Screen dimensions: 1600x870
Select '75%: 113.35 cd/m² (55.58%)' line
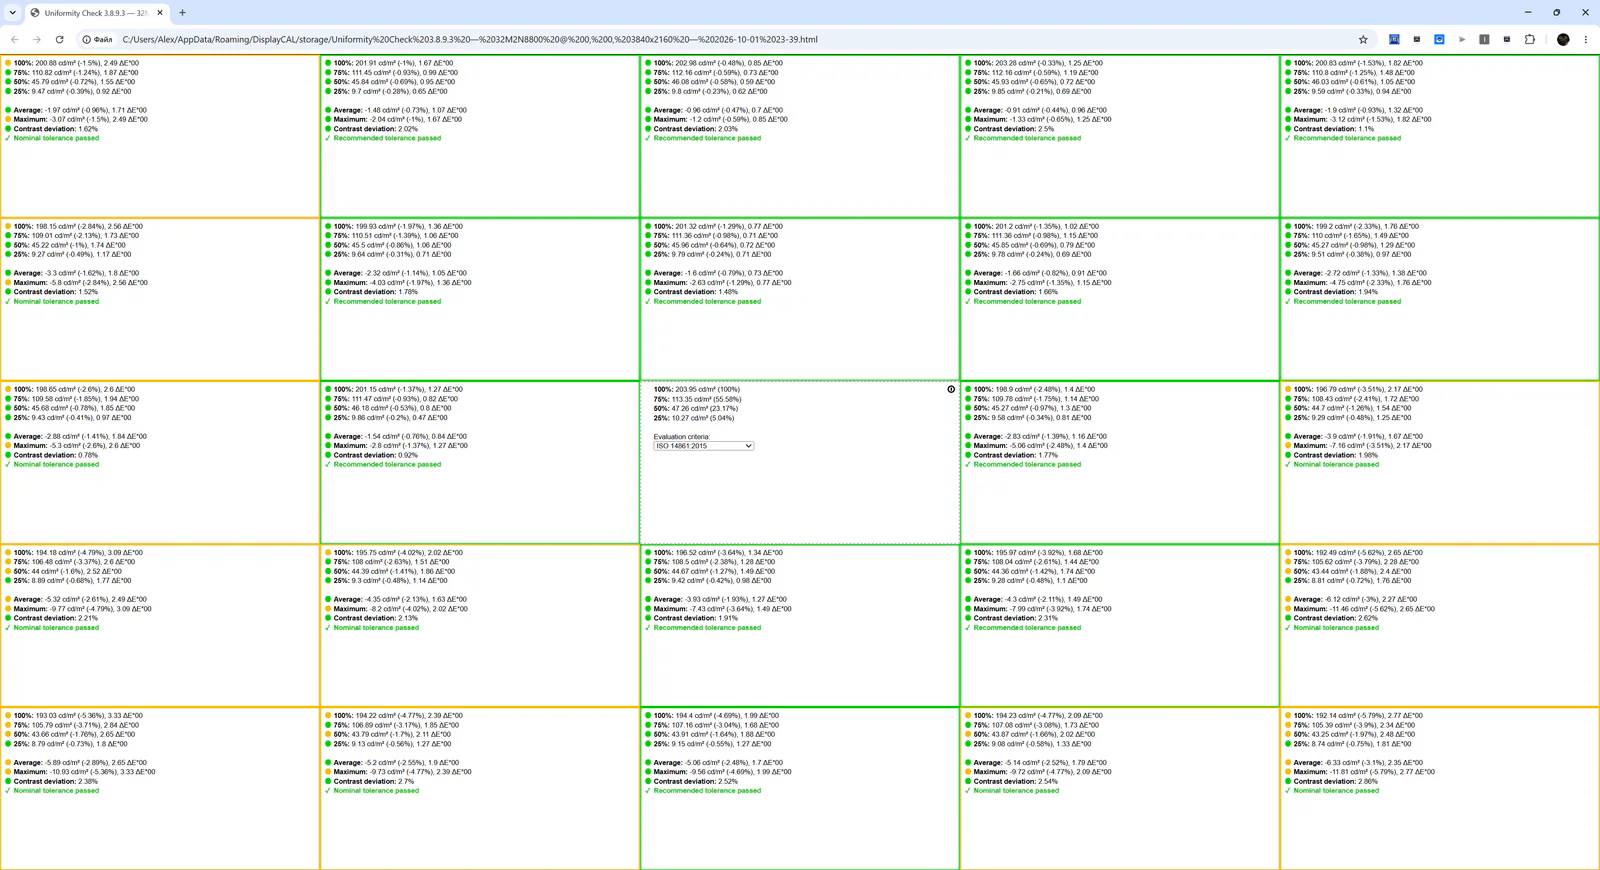[696, 399]
